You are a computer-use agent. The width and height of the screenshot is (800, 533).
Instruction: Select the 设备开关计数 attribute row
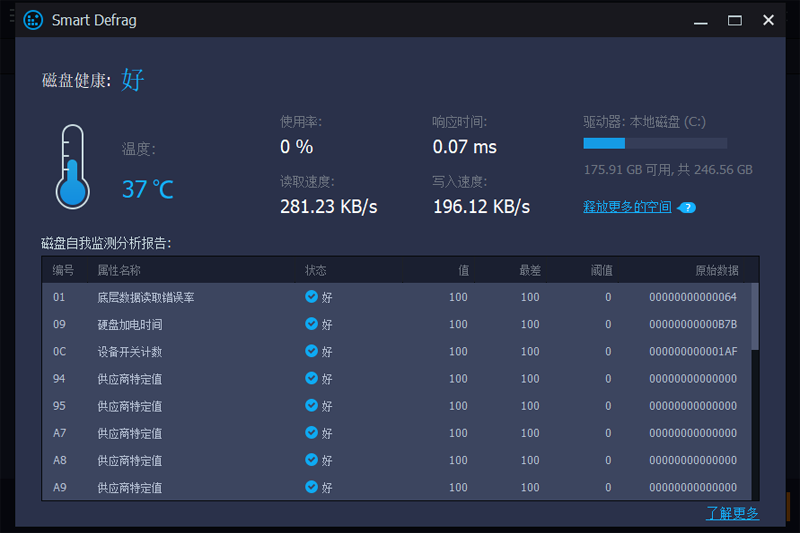397,351
